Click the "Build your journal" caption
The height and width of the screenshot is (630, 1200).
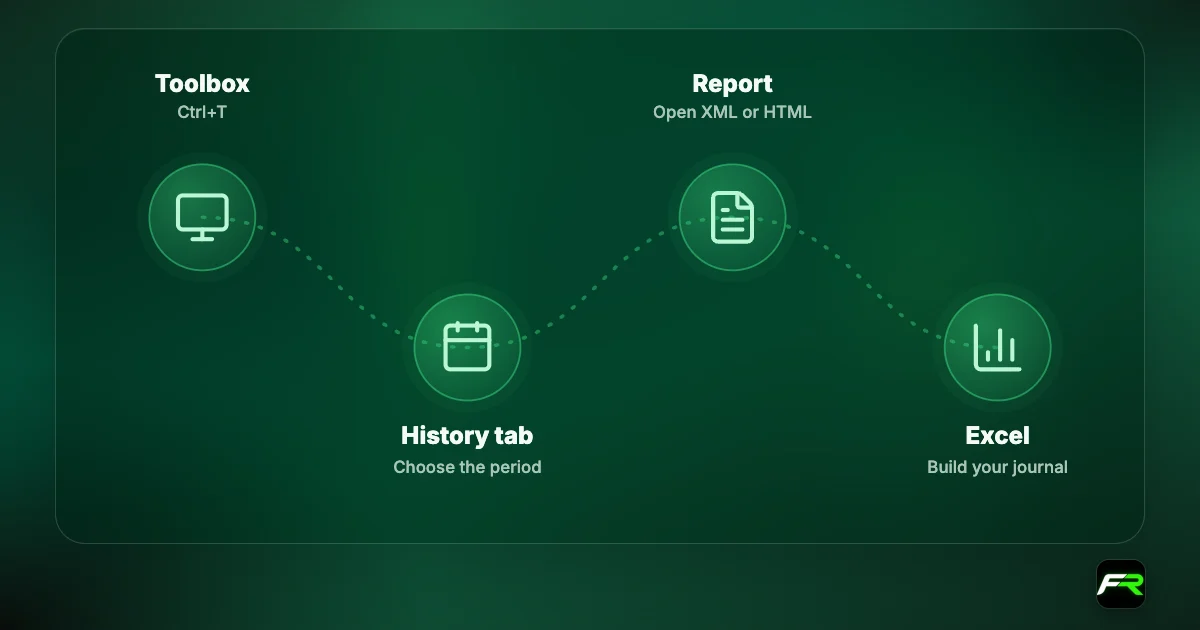coord(997,467)
